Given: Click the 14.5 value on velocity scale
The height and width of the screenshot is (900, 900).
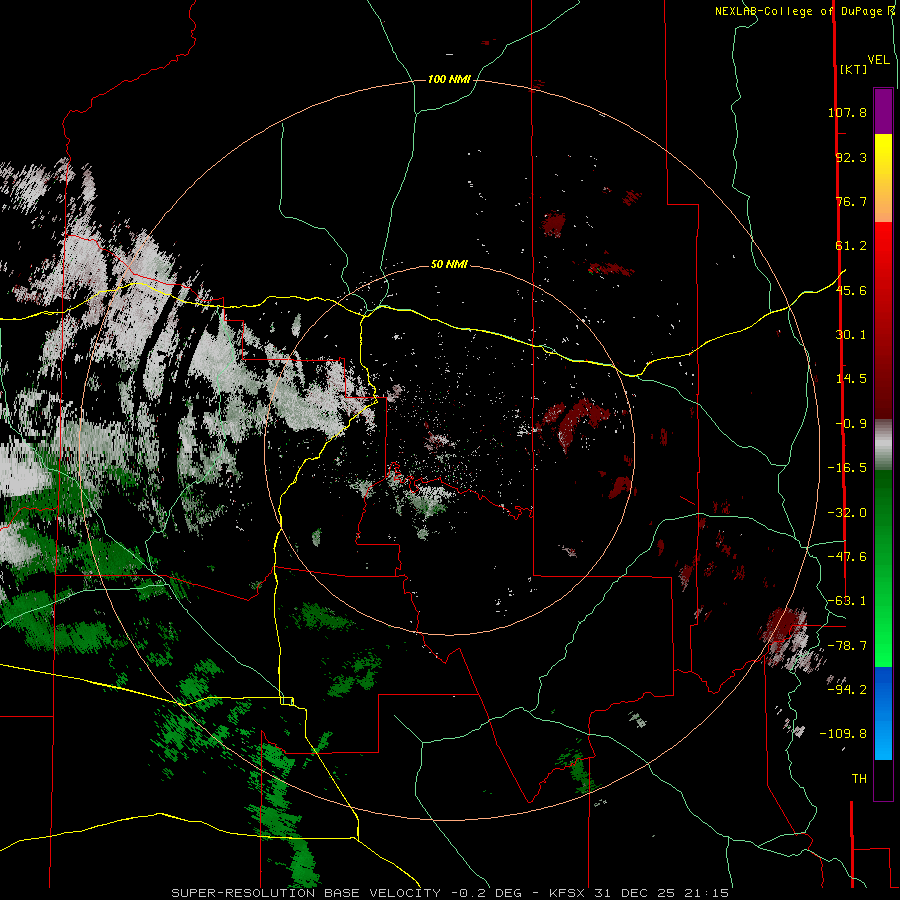Looking at the screenshot, I should pos(851,379).
